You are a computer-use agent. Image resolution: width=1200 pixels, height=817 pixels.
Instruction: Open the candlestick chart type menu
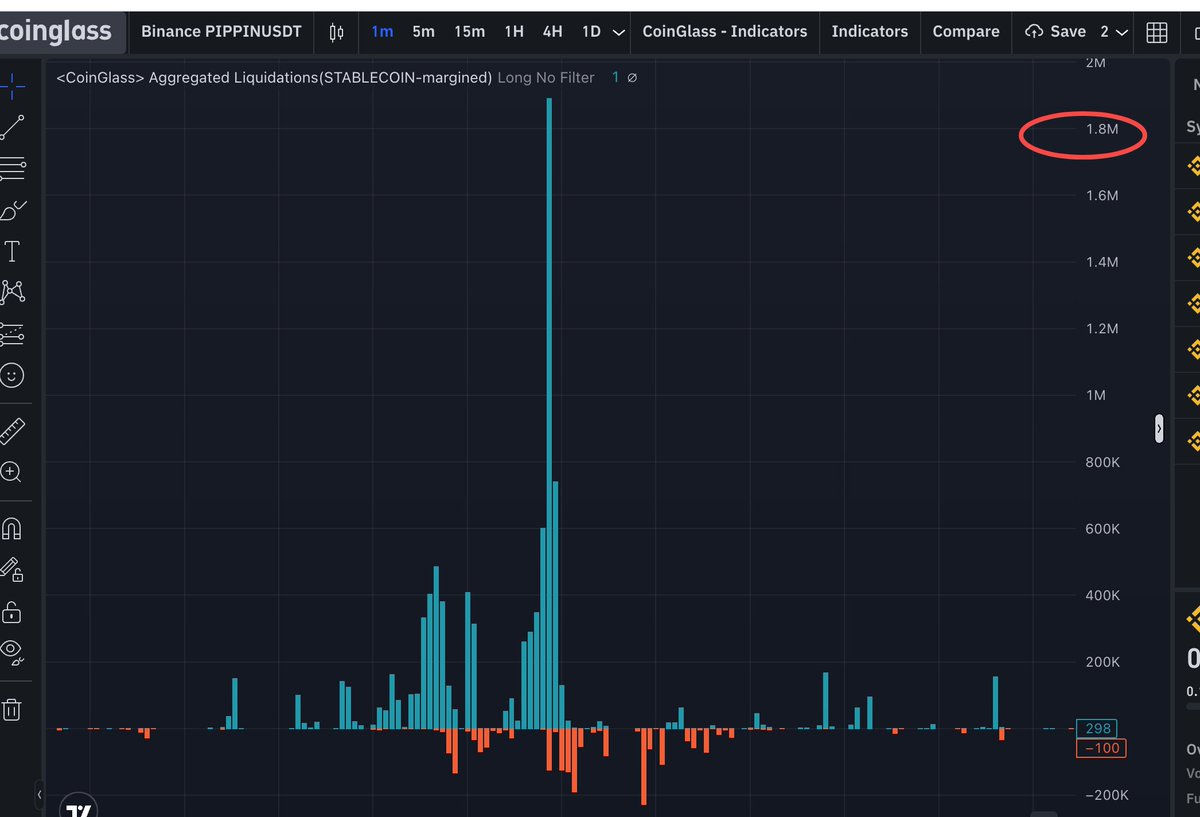tap(336, 32)
